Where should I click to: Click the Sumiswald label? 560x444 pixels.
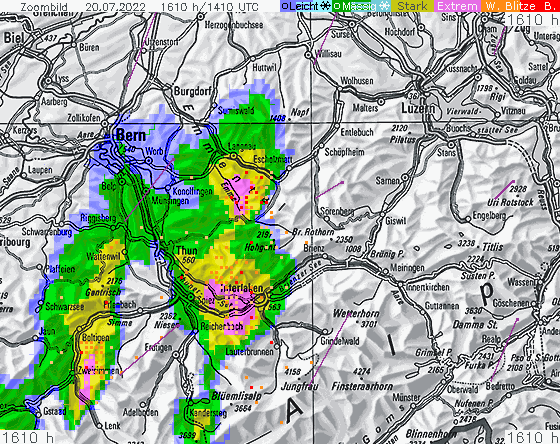[236, 111]
